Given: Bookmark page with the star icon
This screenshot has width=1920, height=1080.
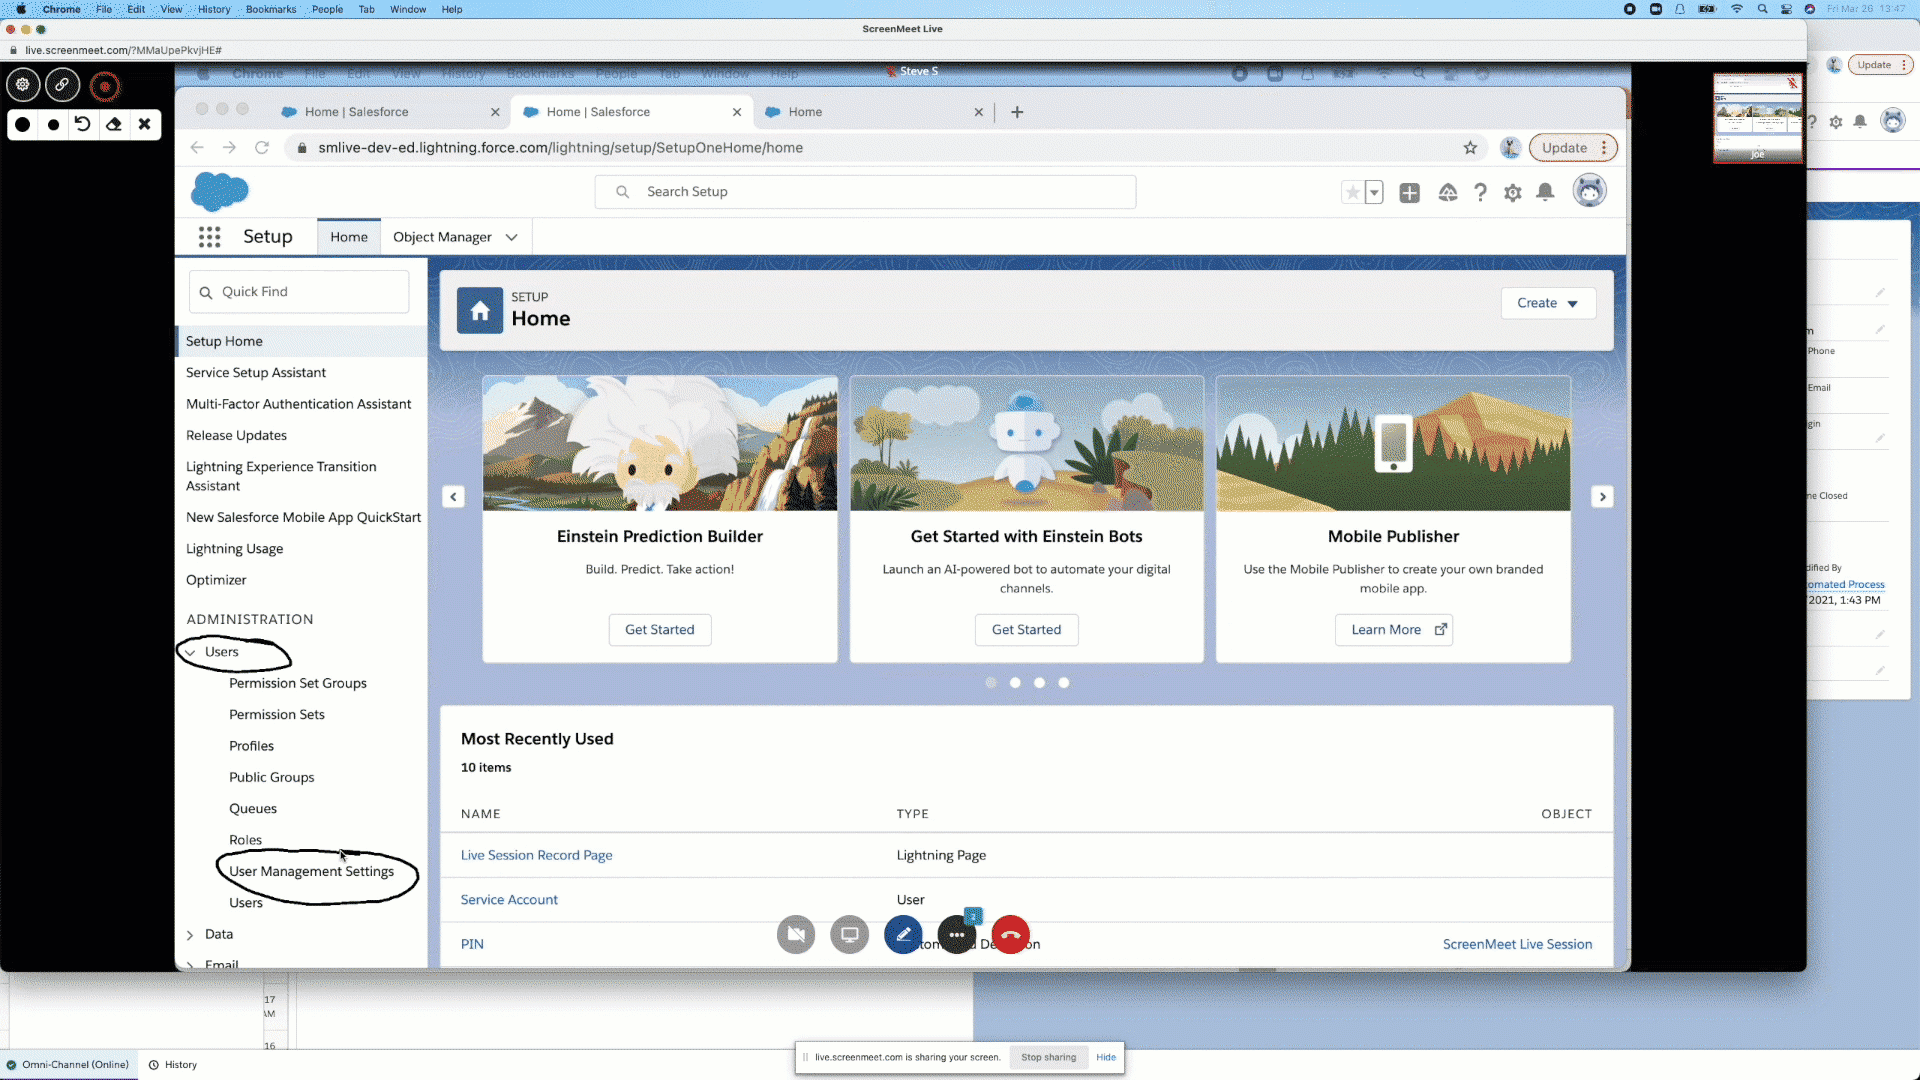Looking at the screenshot, I should [1470, 148].
